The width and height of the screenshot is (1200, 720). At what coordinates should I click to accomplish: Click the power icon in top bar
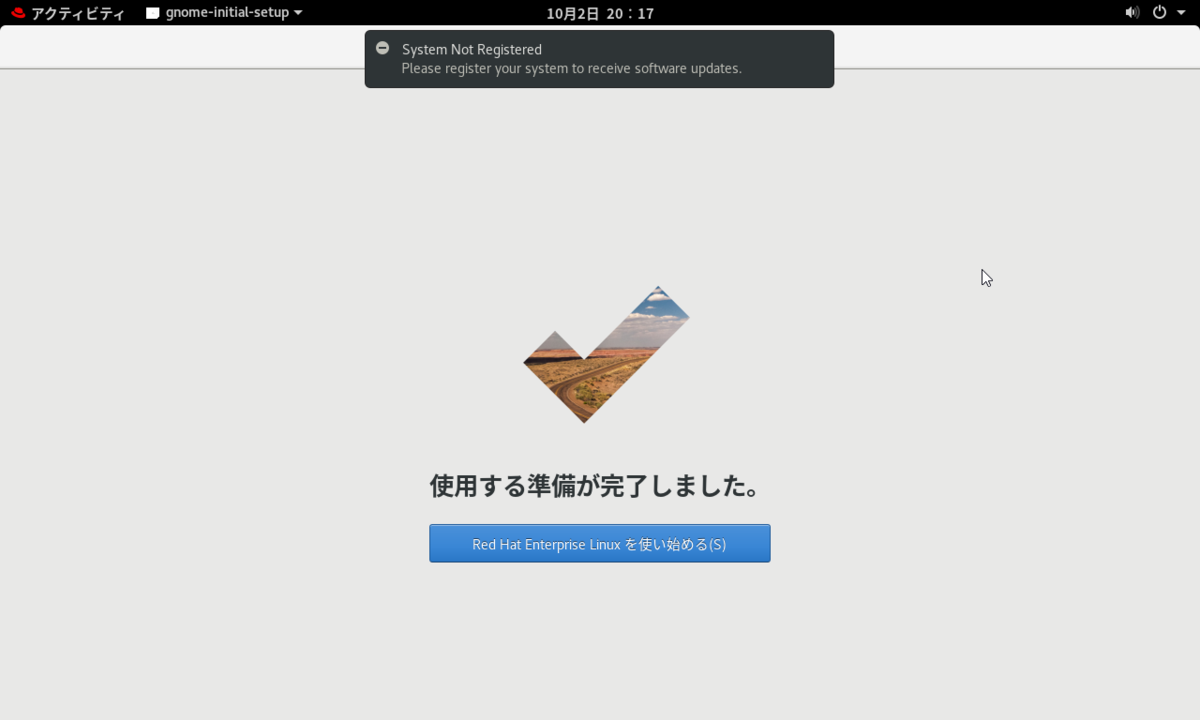[1160, 13]
